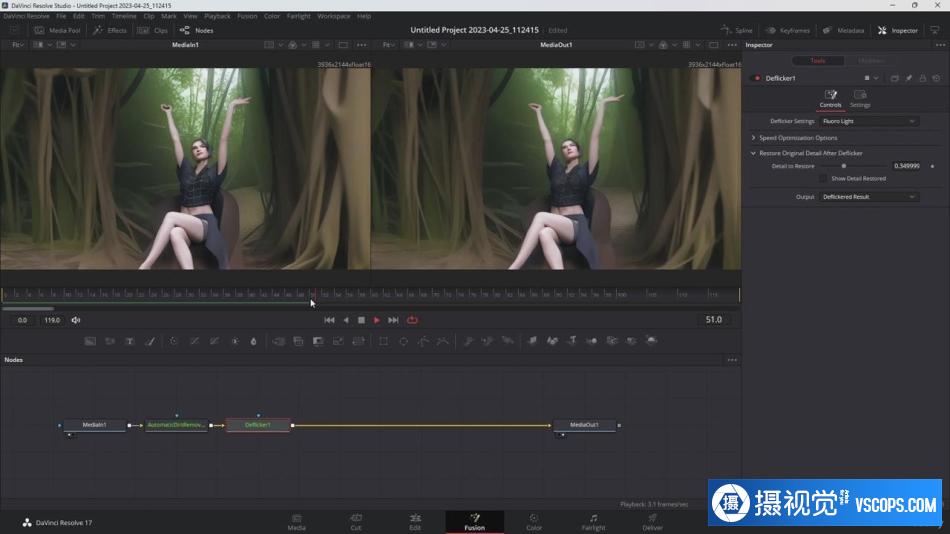Open the Keyframes editor panel

788,30
